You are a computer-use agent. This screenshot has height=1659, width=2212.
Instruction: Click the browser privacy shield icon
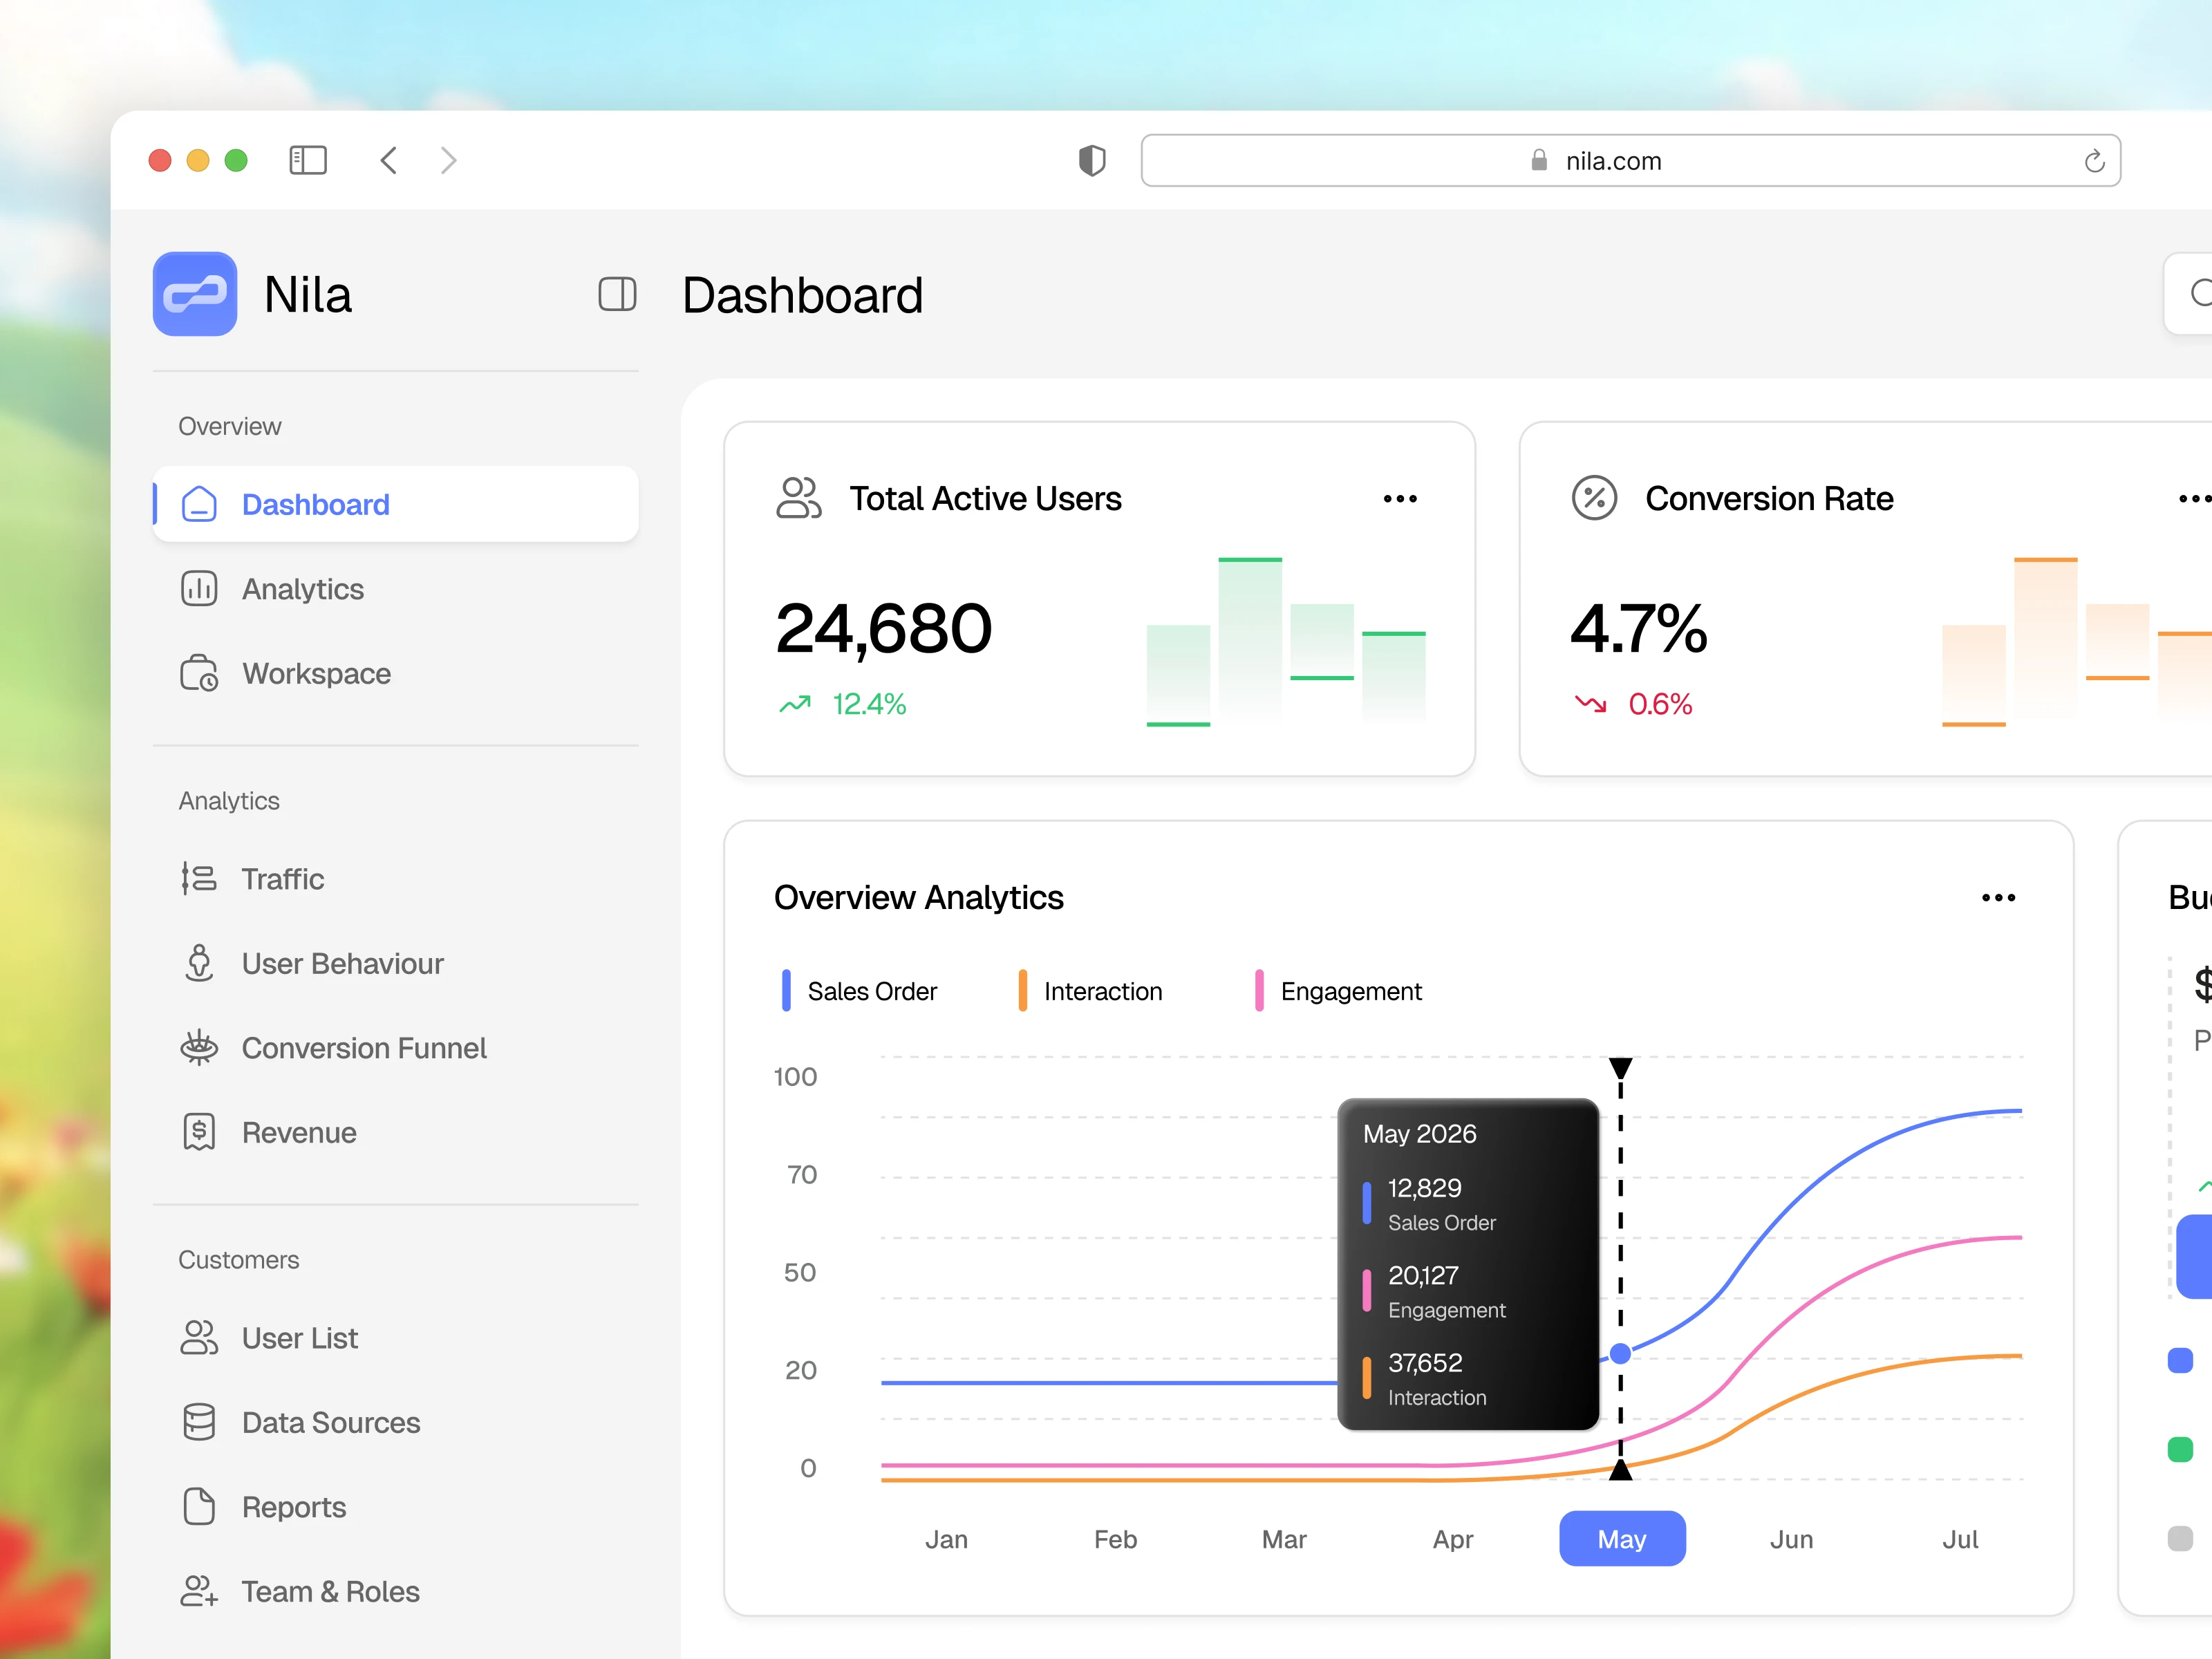pos(1092,160)
